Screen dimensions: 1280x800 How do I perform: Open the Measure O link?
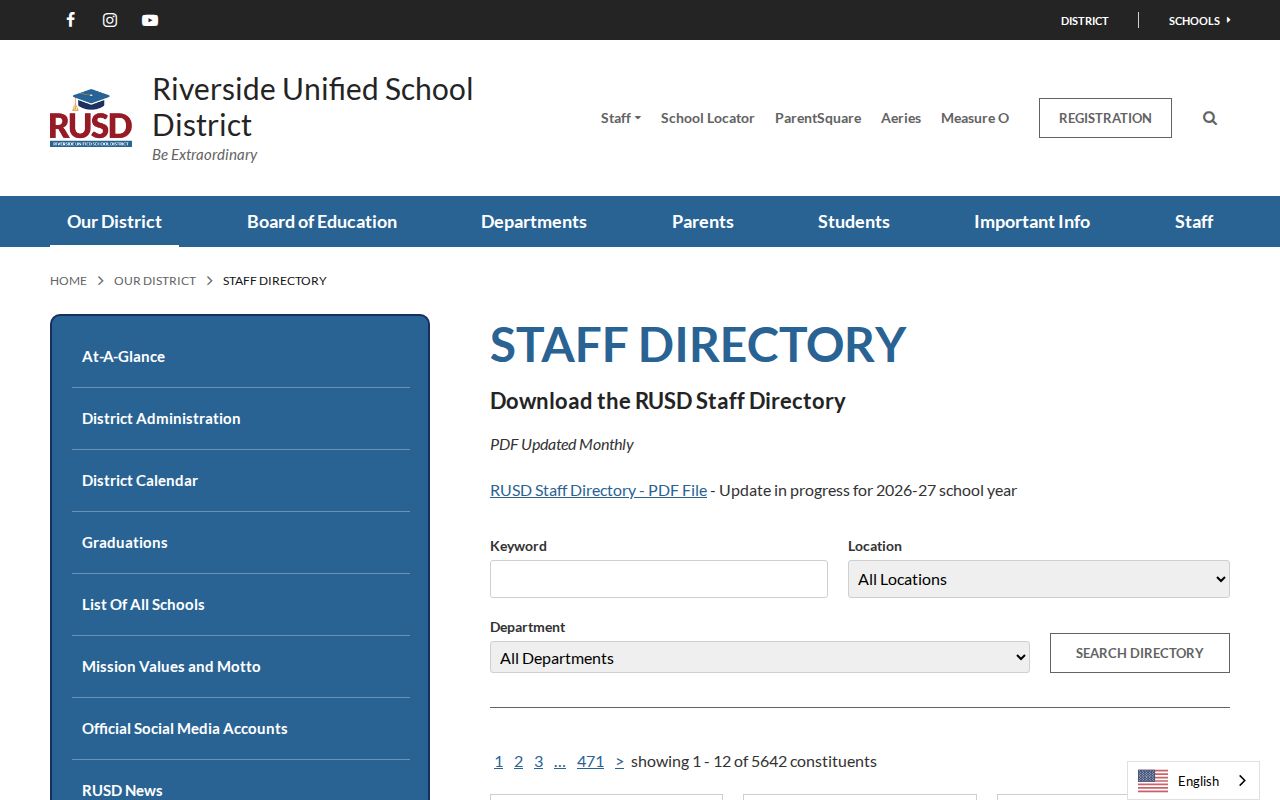975,118
